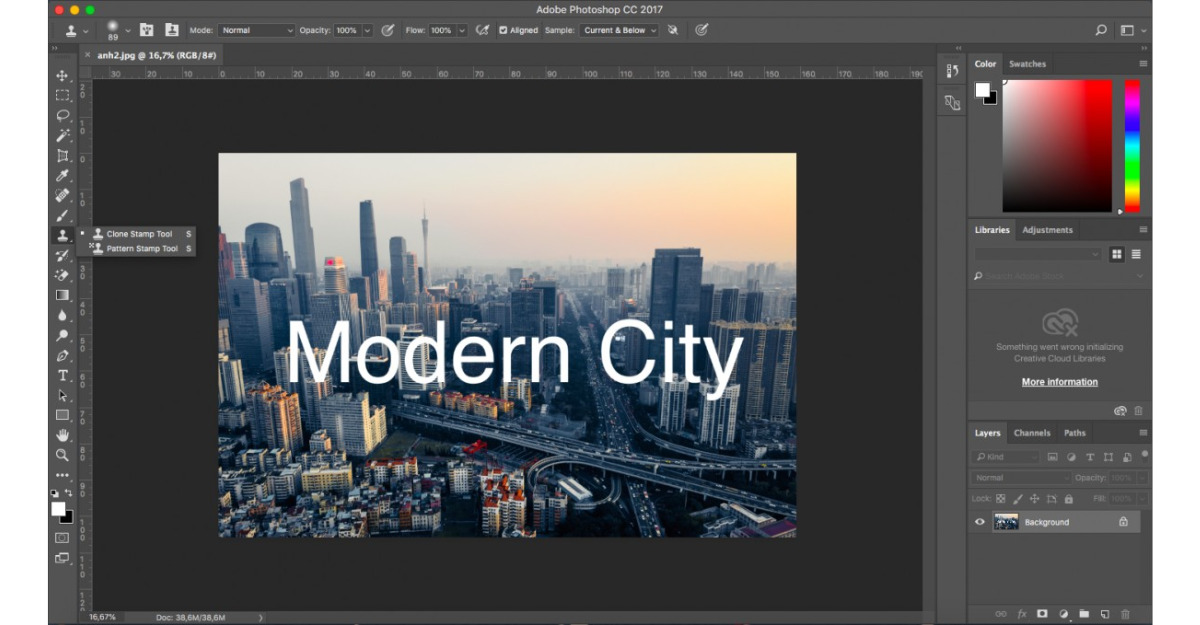Image resolution: width=1200 pixels, height=625 pixels.
Task: Switch libraries to grid view
Action: [x=1117, y=254]
